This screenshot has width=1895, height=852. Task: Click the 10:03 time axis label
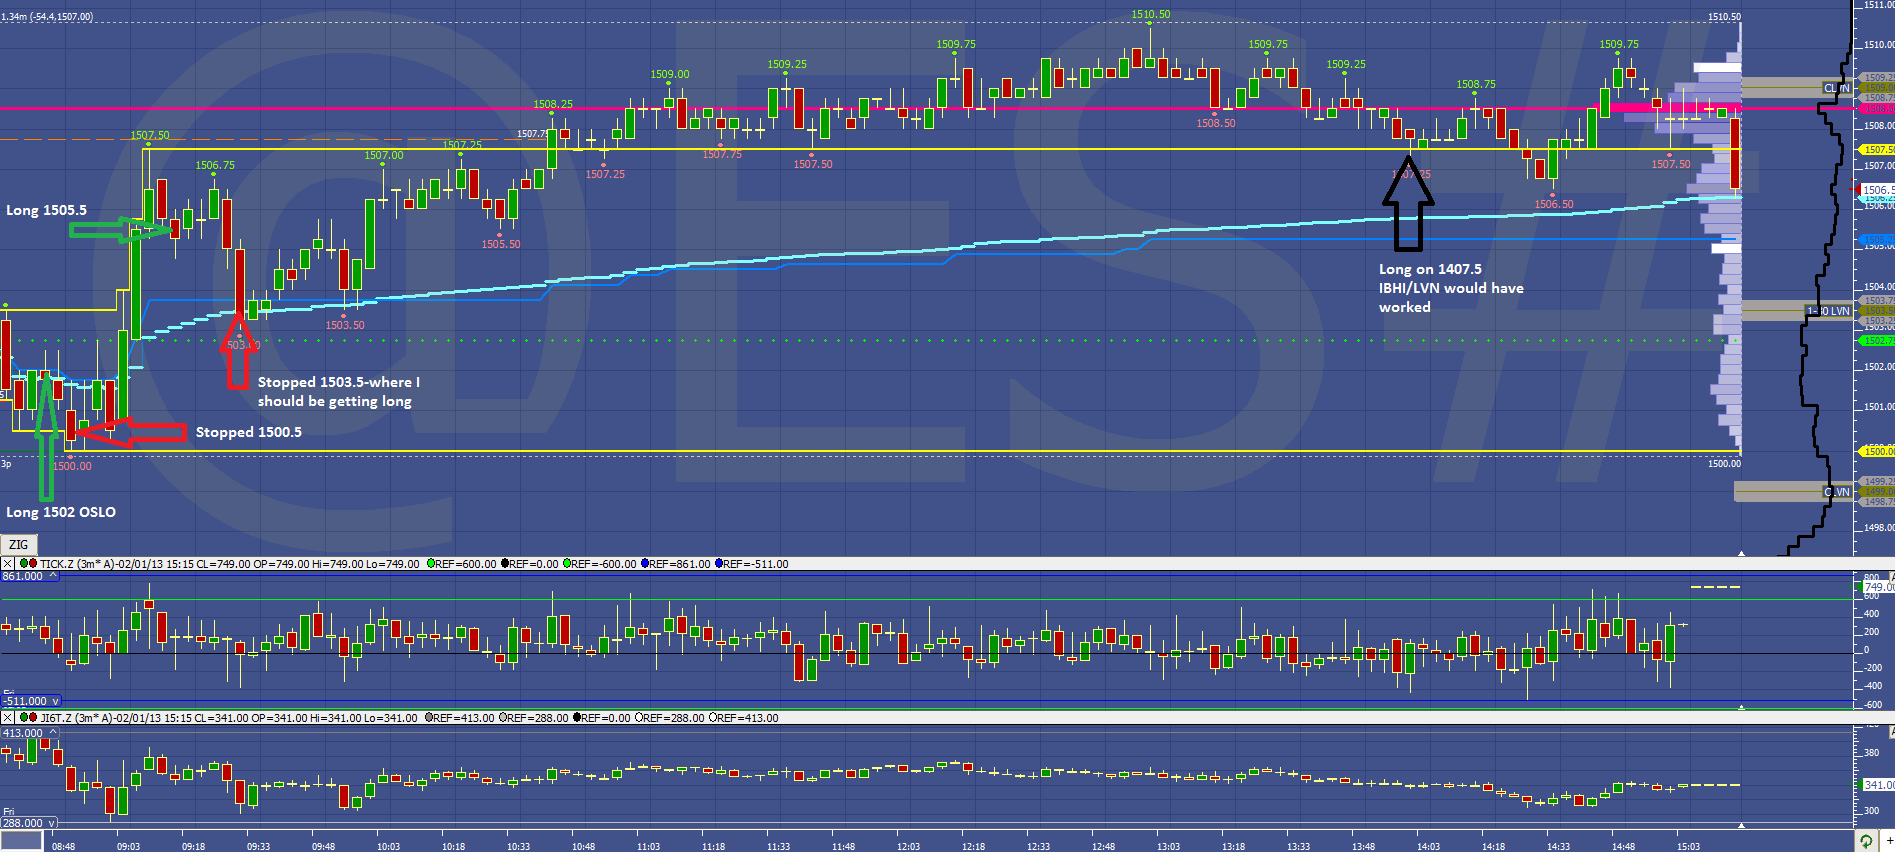pos(388,846)
